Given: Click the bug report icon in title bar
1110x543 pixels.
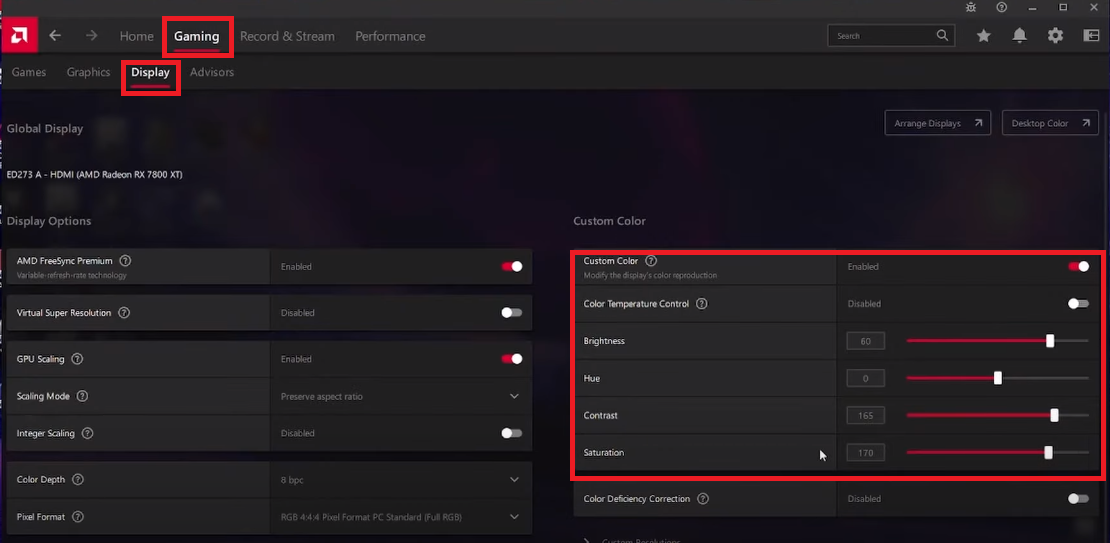Looking at the screenshot, I should (x=971, y=7).
